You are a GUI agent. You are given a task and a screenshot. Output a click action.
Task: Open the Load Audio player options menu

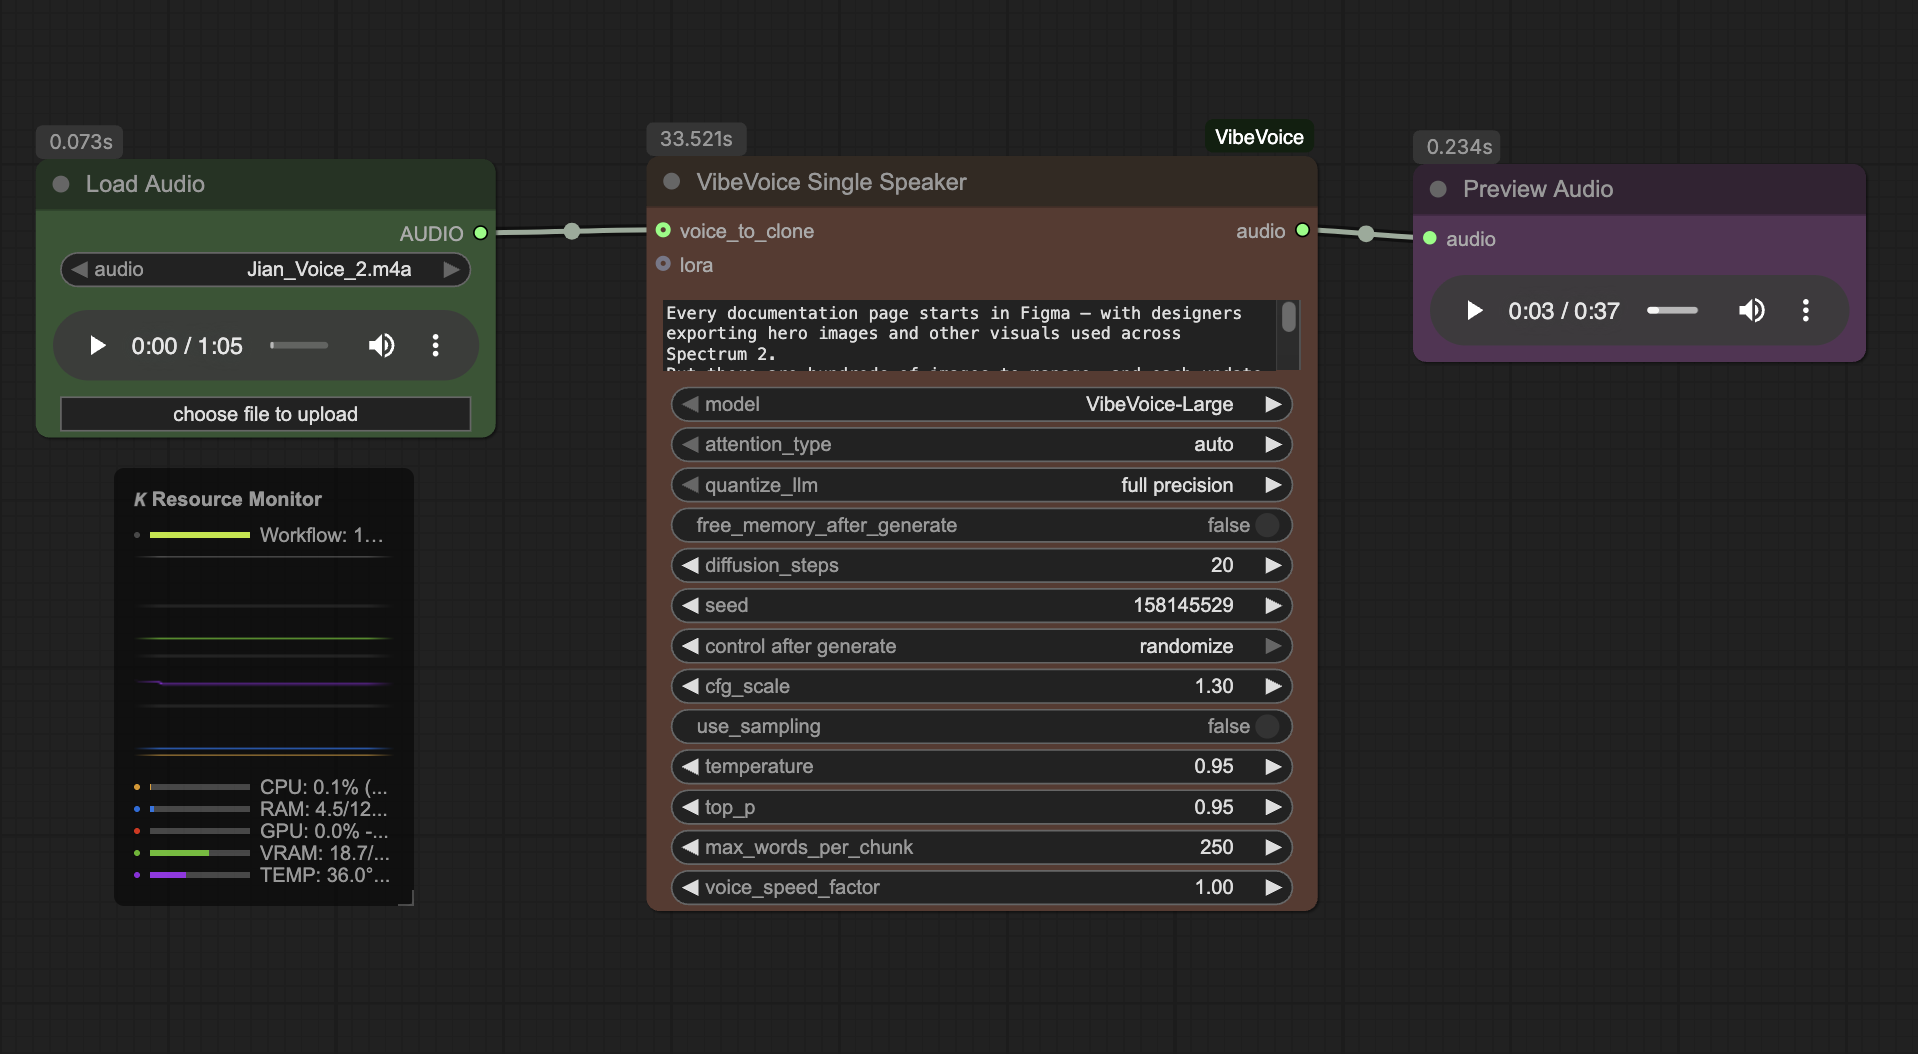pos(435,345)
